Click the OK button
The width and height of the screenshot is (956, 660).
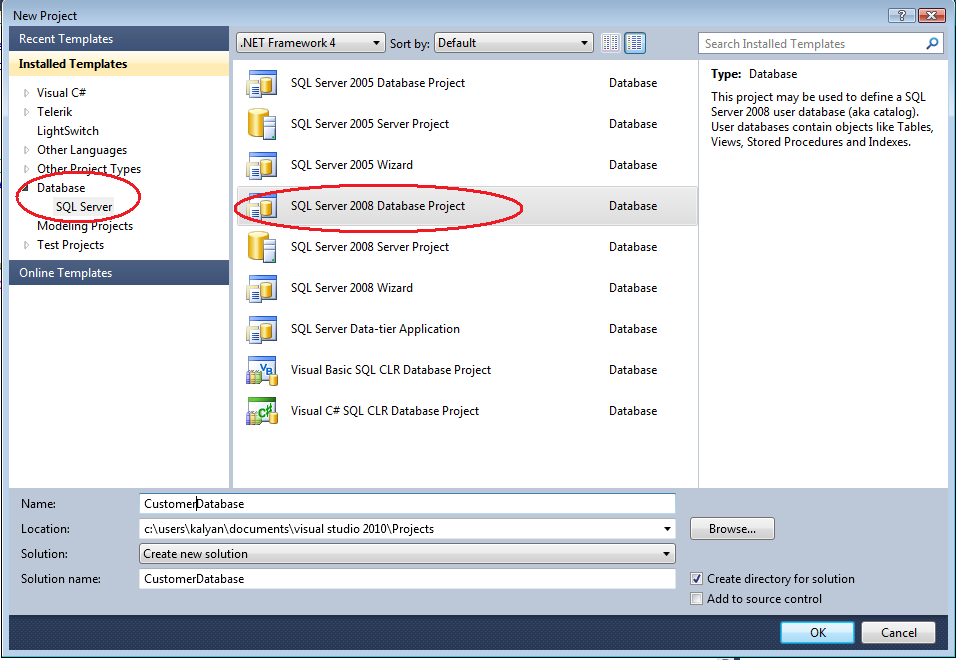coord(818,633)
